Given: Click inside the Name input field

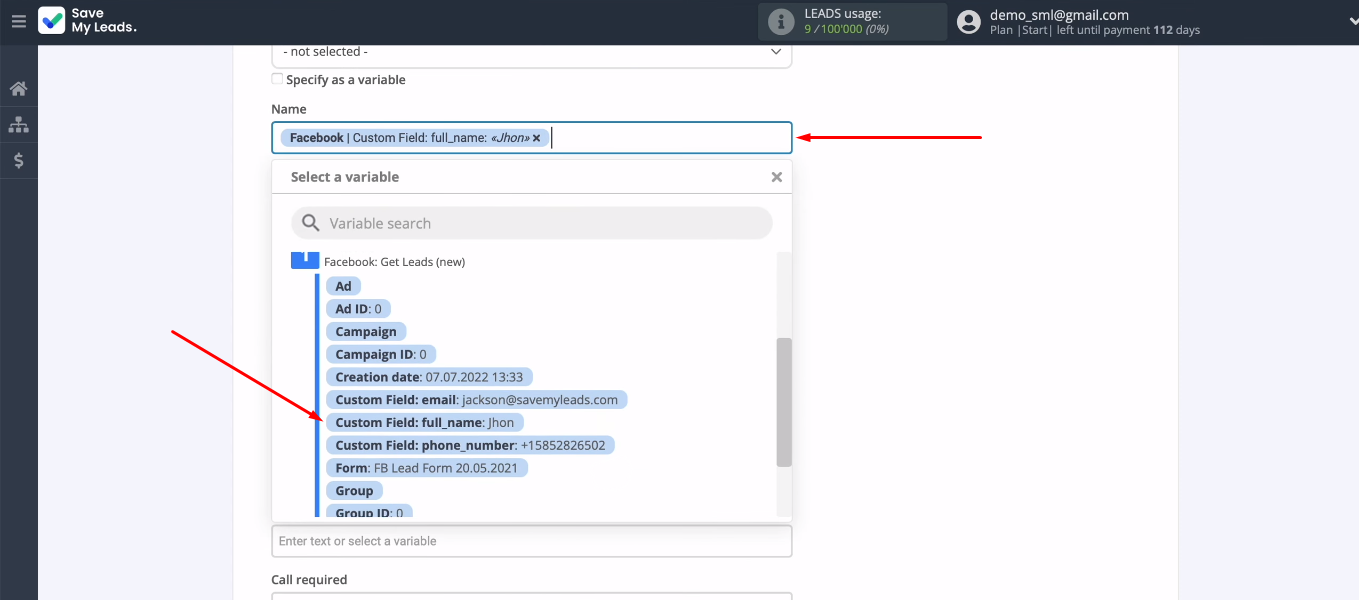Looking at the screenshot, I should [x=531, y=138].
